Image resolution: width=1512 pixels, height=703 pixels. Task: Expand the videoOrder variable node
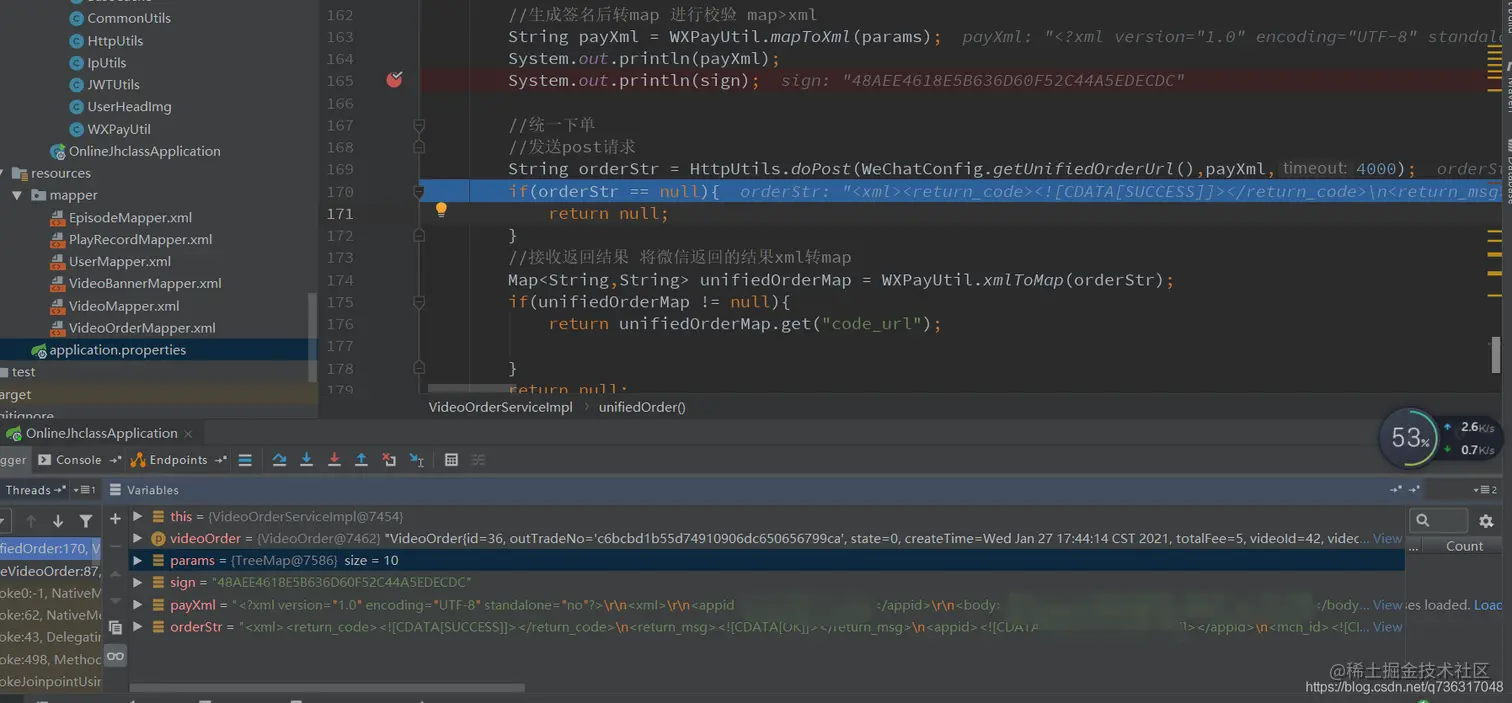138,539
